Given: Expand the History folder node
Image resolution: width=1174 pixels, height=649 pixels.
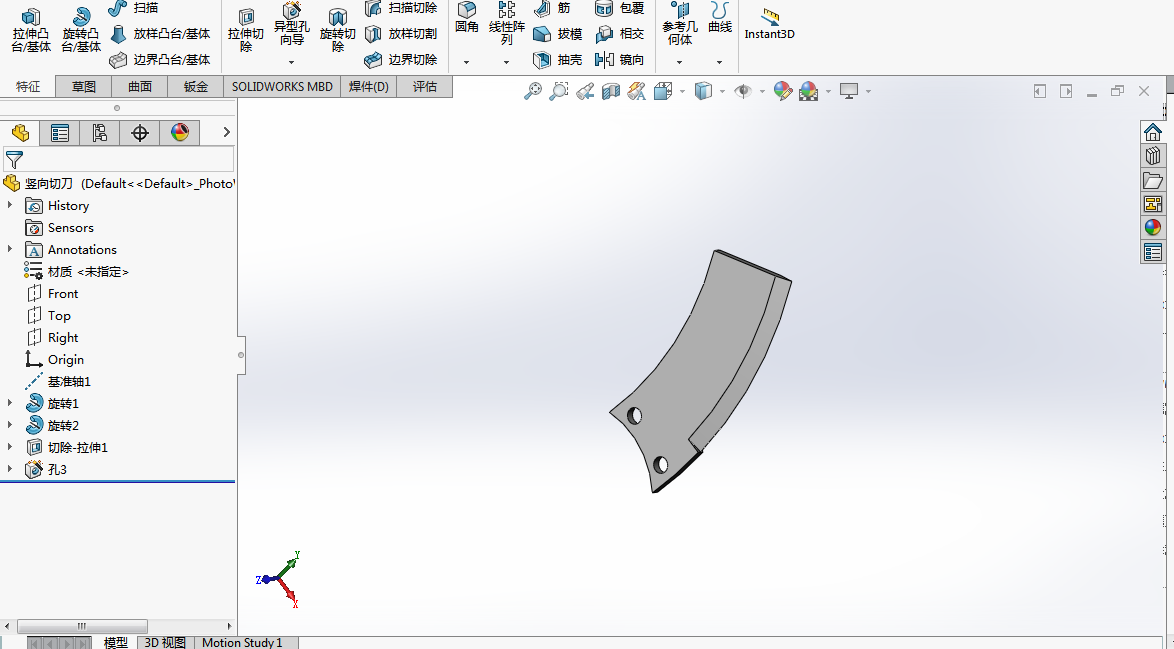Looking at the screenshot, I should pos(10,205).
